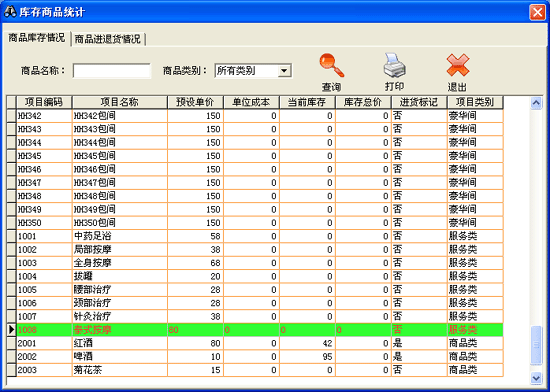Click the scrollbar down arrow
The width and height of the screenshot is (550, 392).
[x=536, y=378]
